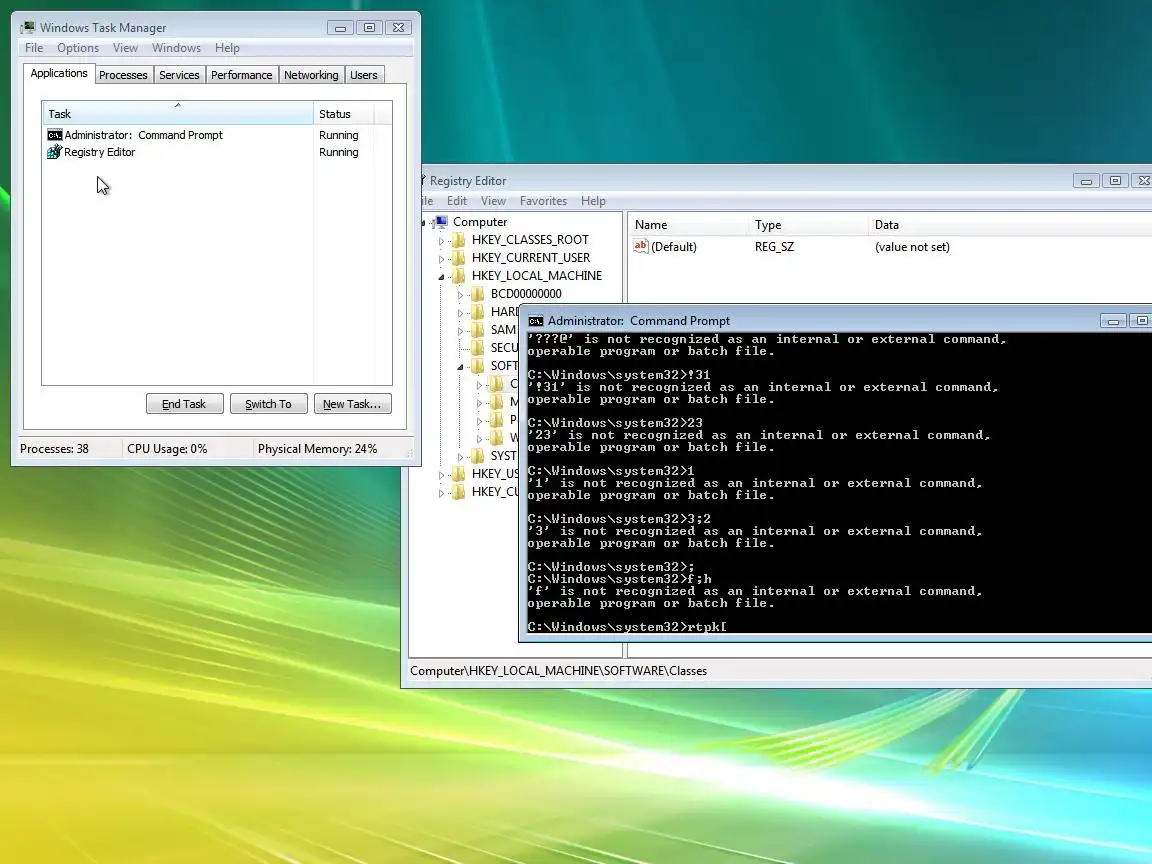
Task: Select the Administrator: Command Prompt task row
Action: point(217,135)
